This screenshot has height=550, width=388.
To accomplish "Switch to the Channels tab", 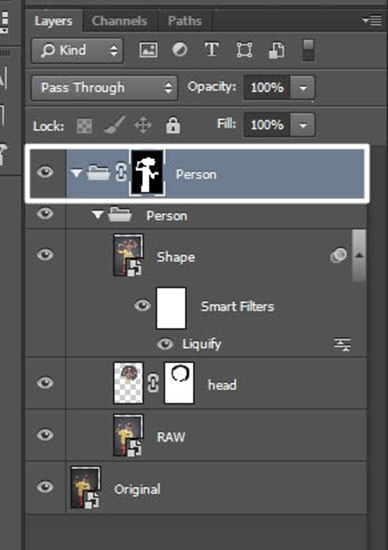I will pyautogui.click(x=119, y=21).
